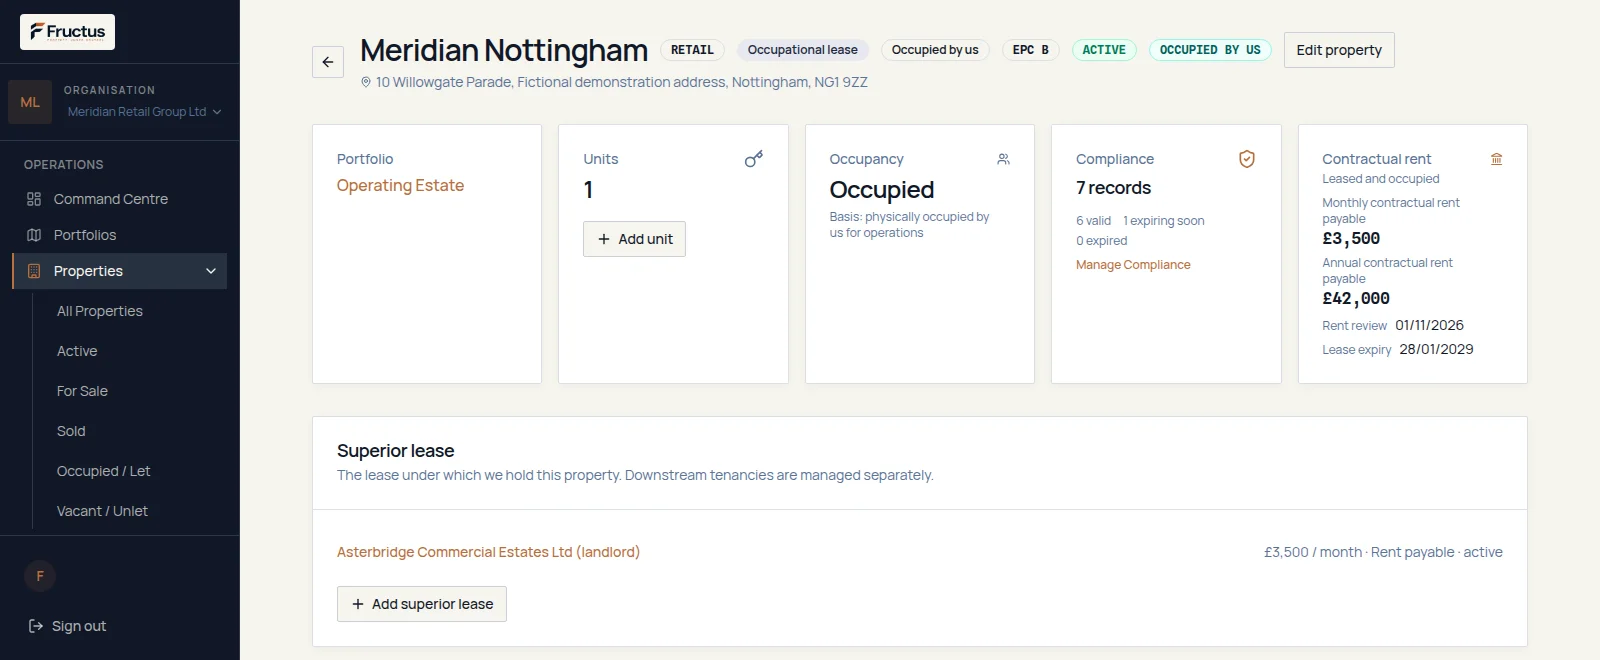The width and height of the screenshot is (1600, 660).
Task: Click the Command Centre grid icon
Action: [x=34, y=199]
